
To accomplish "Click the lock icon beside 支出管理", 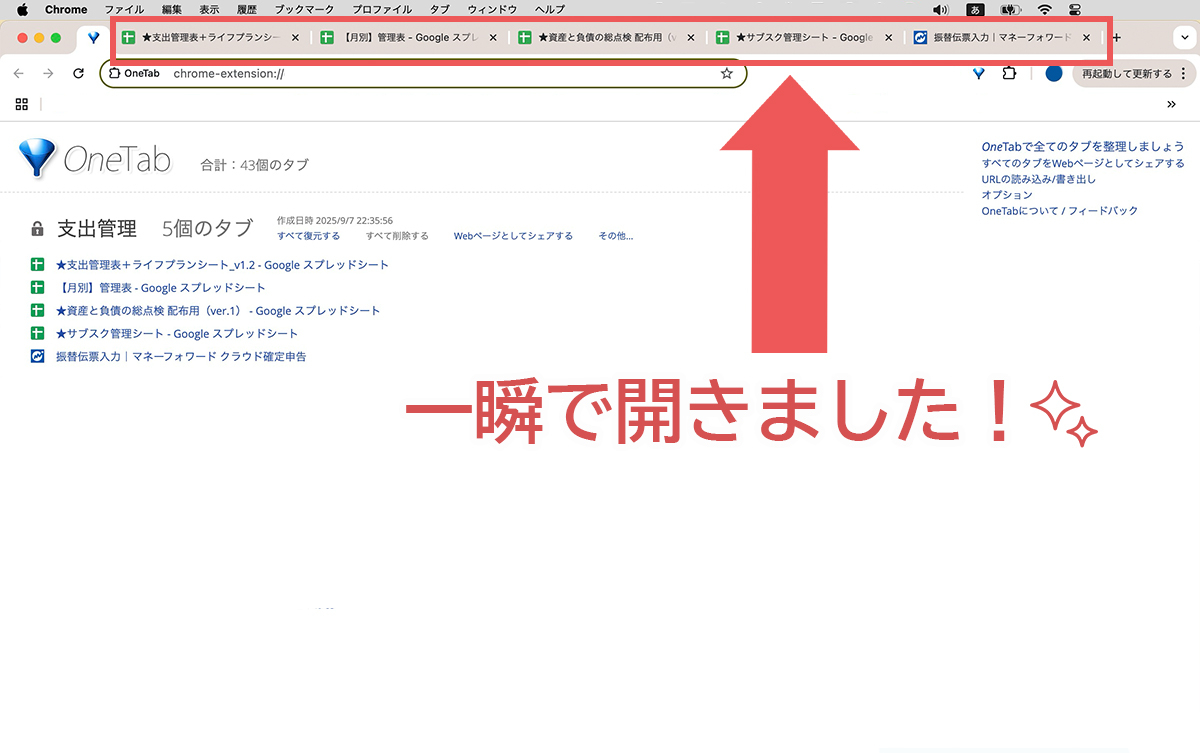I will [37, 229].
